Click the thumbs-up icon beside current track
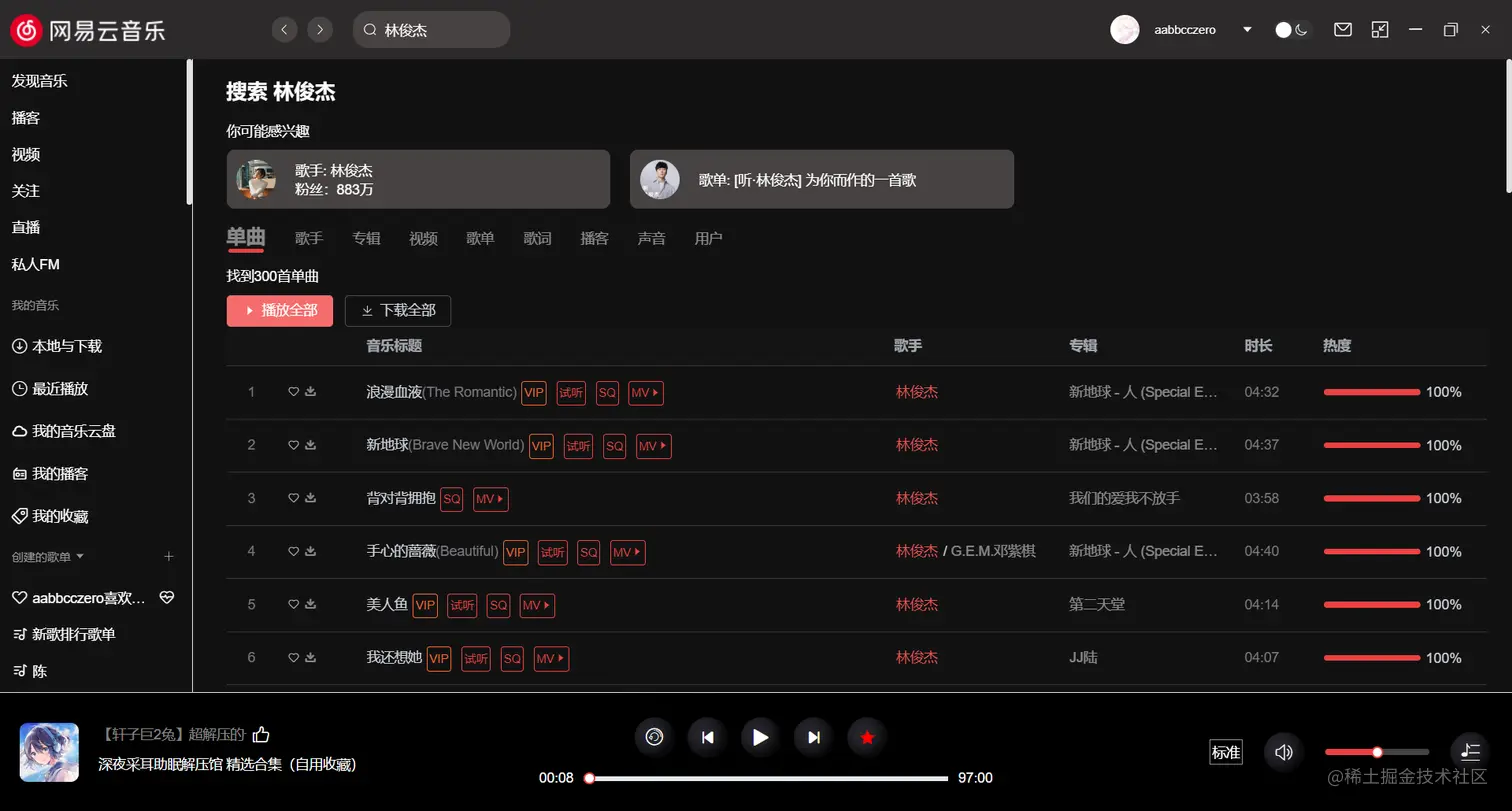The height and width of the screenshot is (811, 1512). coord(261,735)
